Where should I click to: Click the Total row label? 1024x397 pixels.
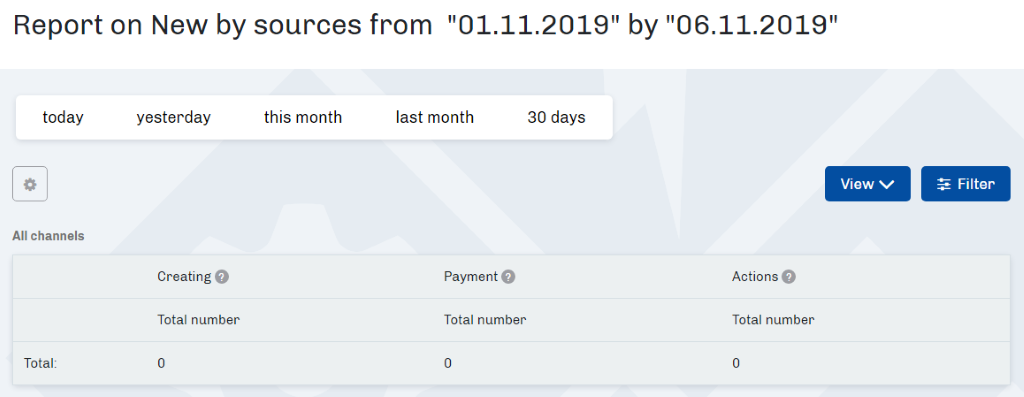click(x=40, y=363)
